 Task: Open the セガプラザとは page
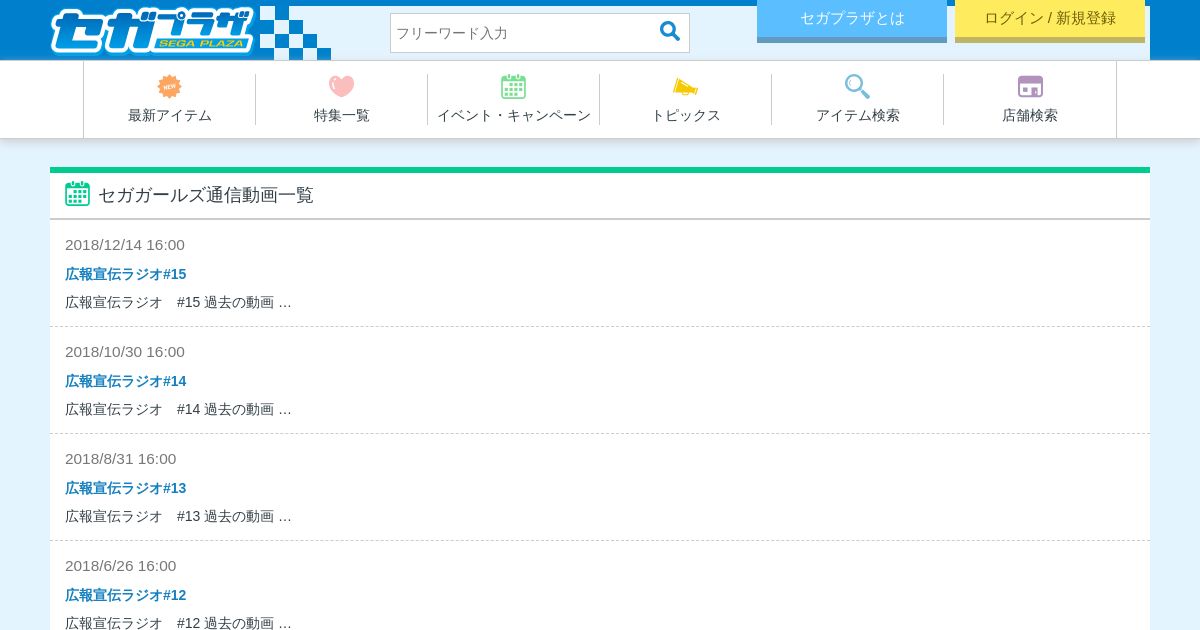[x=852, y=19]
